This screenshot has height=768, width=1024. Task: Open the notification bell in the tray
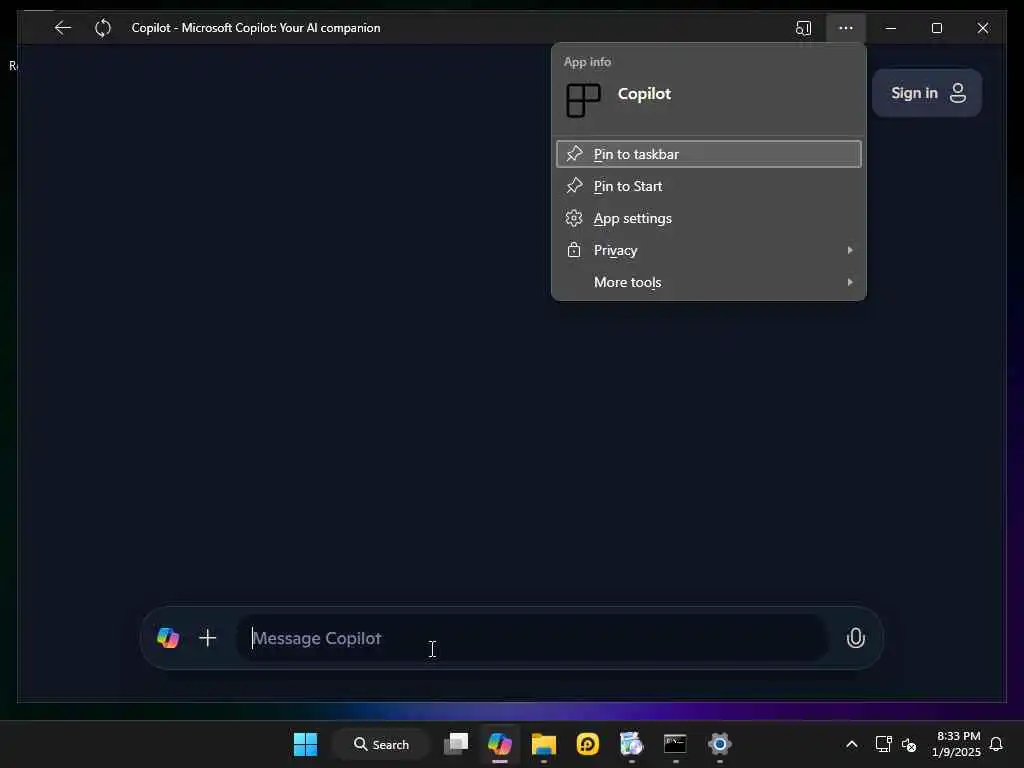[x=996, y=744]
